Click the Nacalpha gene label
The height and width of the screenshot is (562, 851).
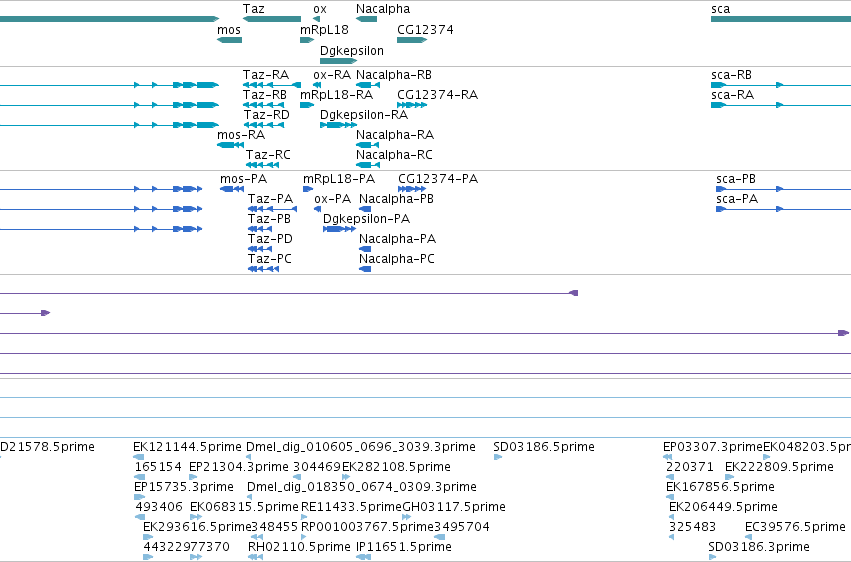tap(383, 9)
